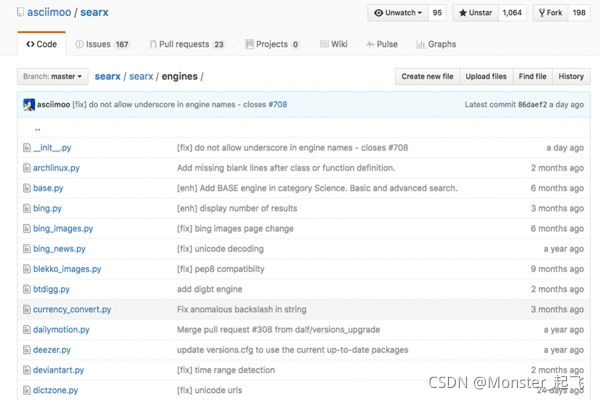Open commit '[fix] time range detection'
The width and height of the screenshot is (600, 400).
coord(226,370)
